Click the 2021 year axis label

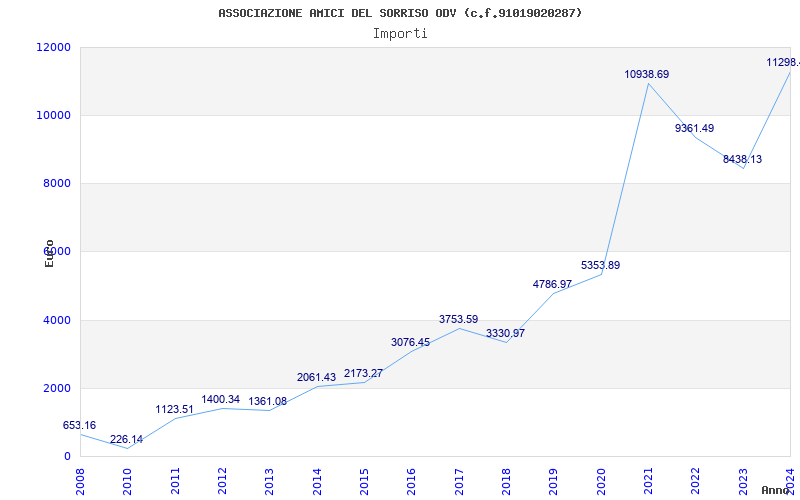[648, 480]
